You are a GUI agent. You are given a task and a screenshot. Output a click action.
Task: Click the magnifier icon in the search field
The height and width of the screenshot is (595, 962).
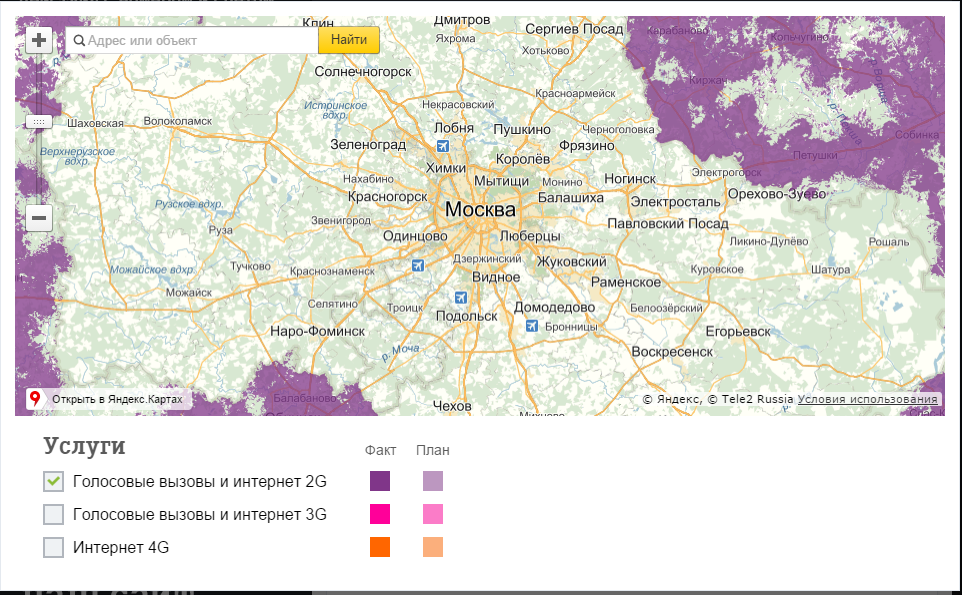tap(79, 40)
